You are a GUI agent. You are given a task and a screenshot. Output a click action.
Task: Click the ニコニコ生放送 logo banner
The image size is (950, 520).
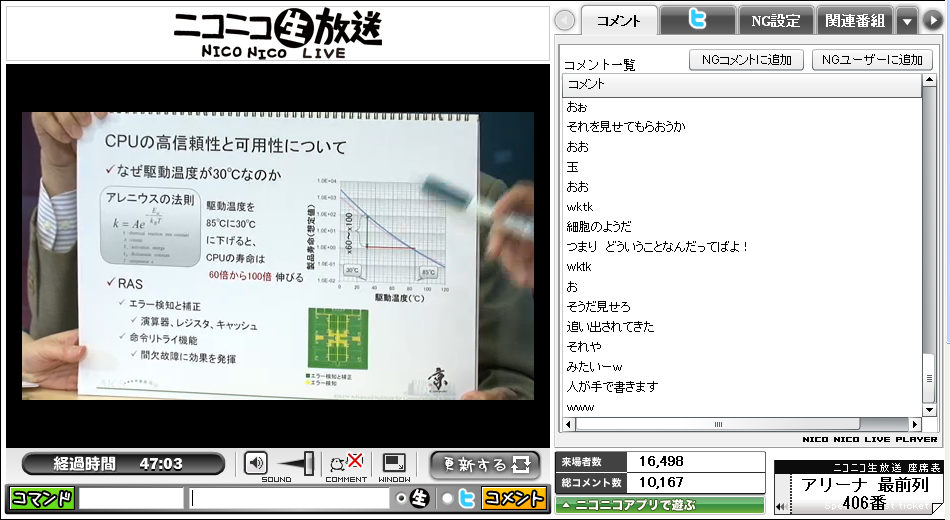point(277,33)
